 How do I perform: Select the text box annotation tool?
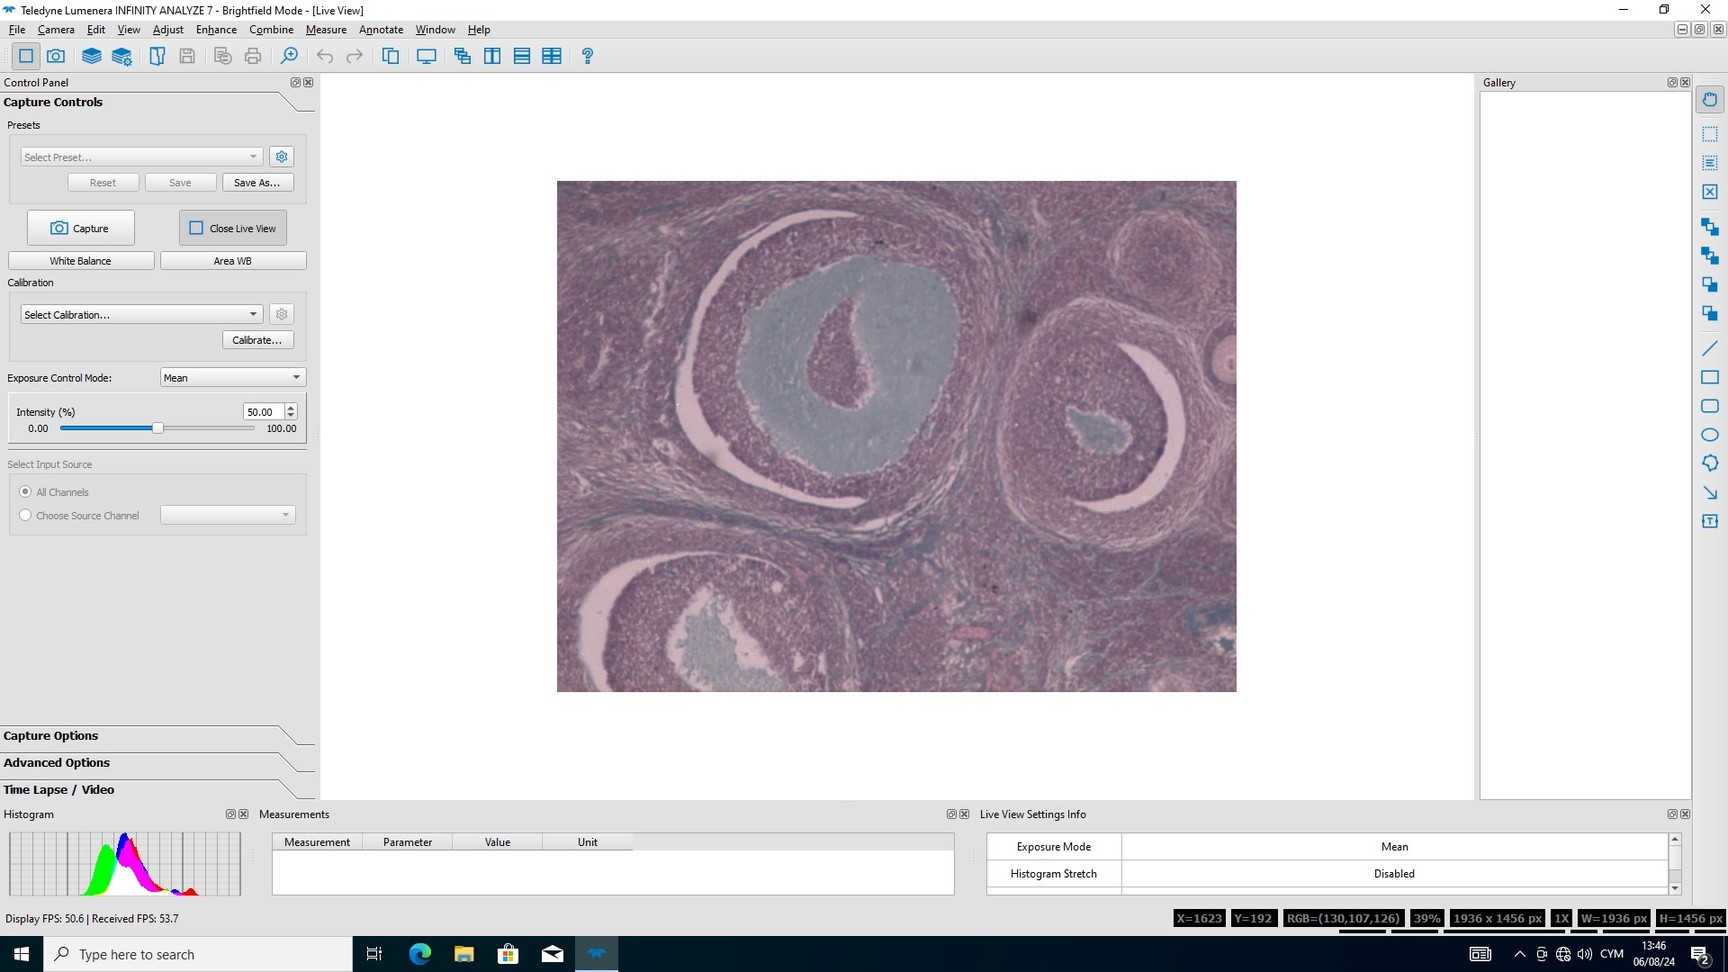[1710, 521]
